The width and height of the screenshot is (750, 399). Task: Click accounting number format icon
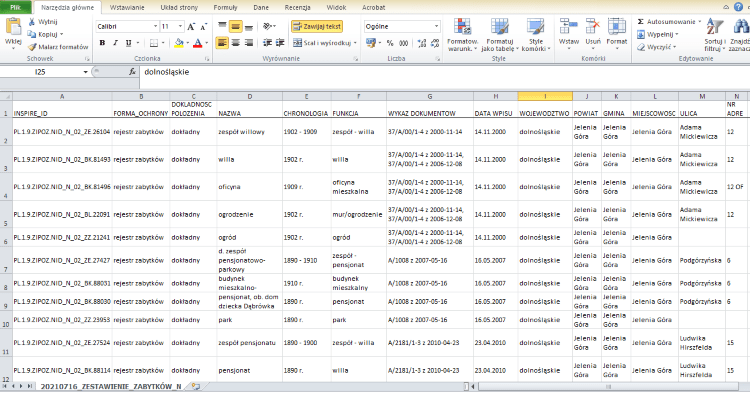(371, 43)
